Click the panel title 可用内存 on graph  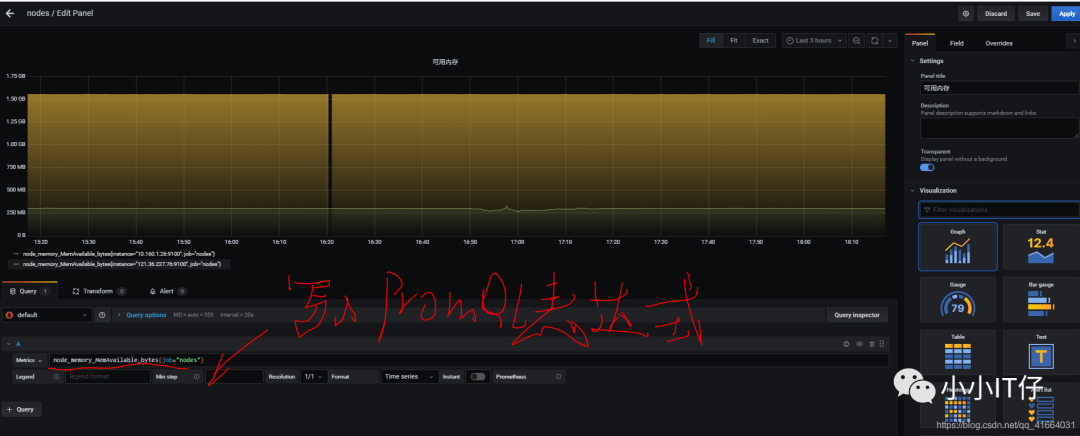[x=445, y=62]
